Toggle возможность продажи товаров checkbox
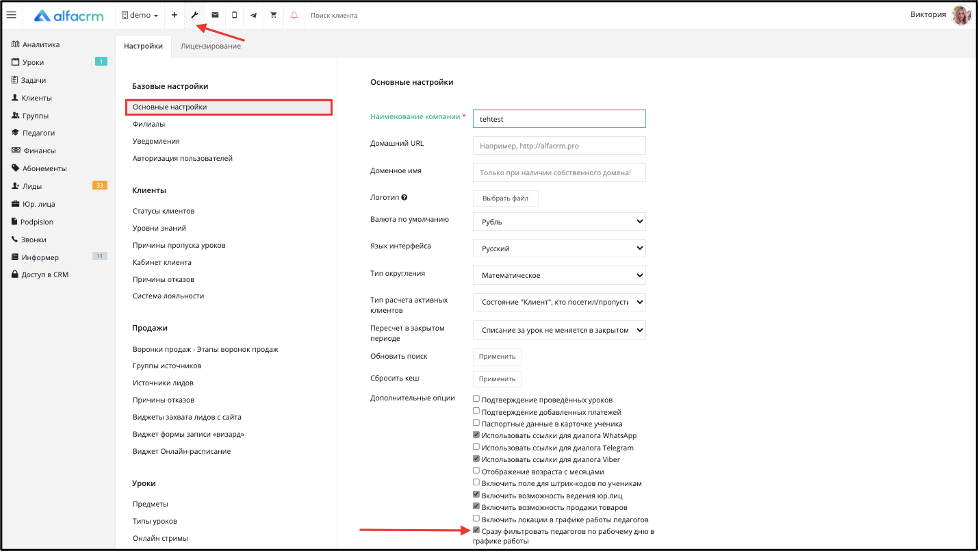 [x=476, y=506]
